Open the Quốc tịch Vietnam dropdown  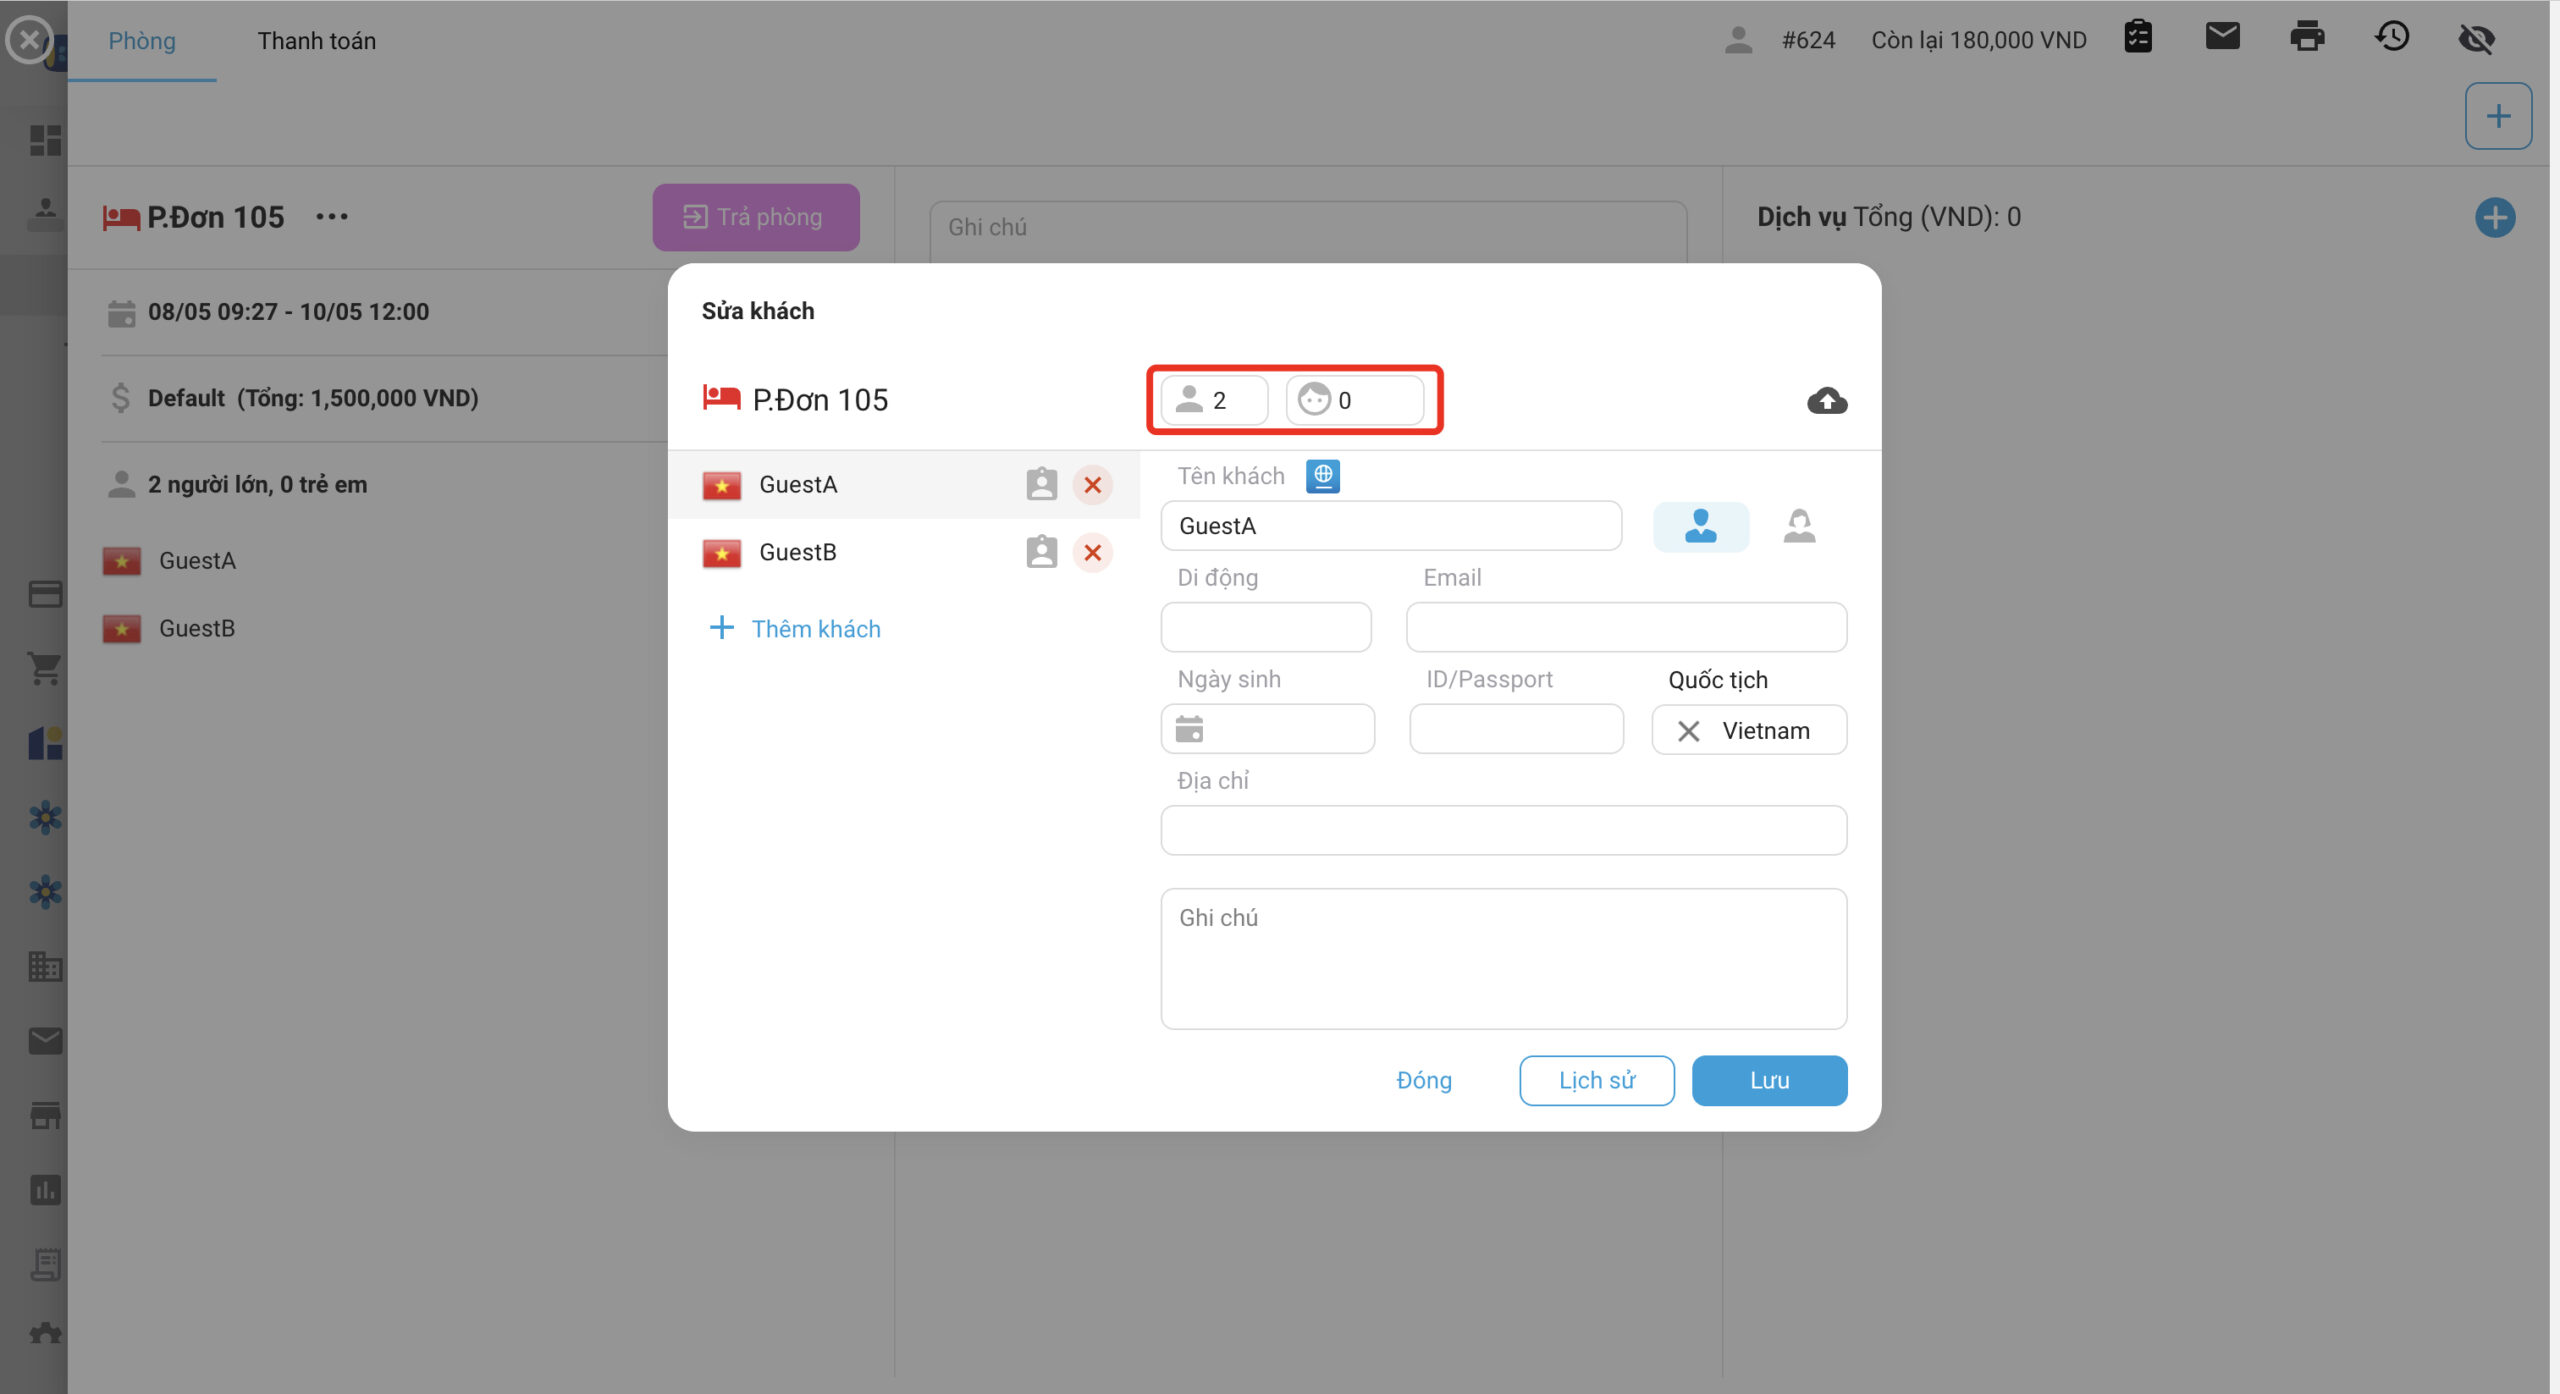click(x=1764, y=731)
